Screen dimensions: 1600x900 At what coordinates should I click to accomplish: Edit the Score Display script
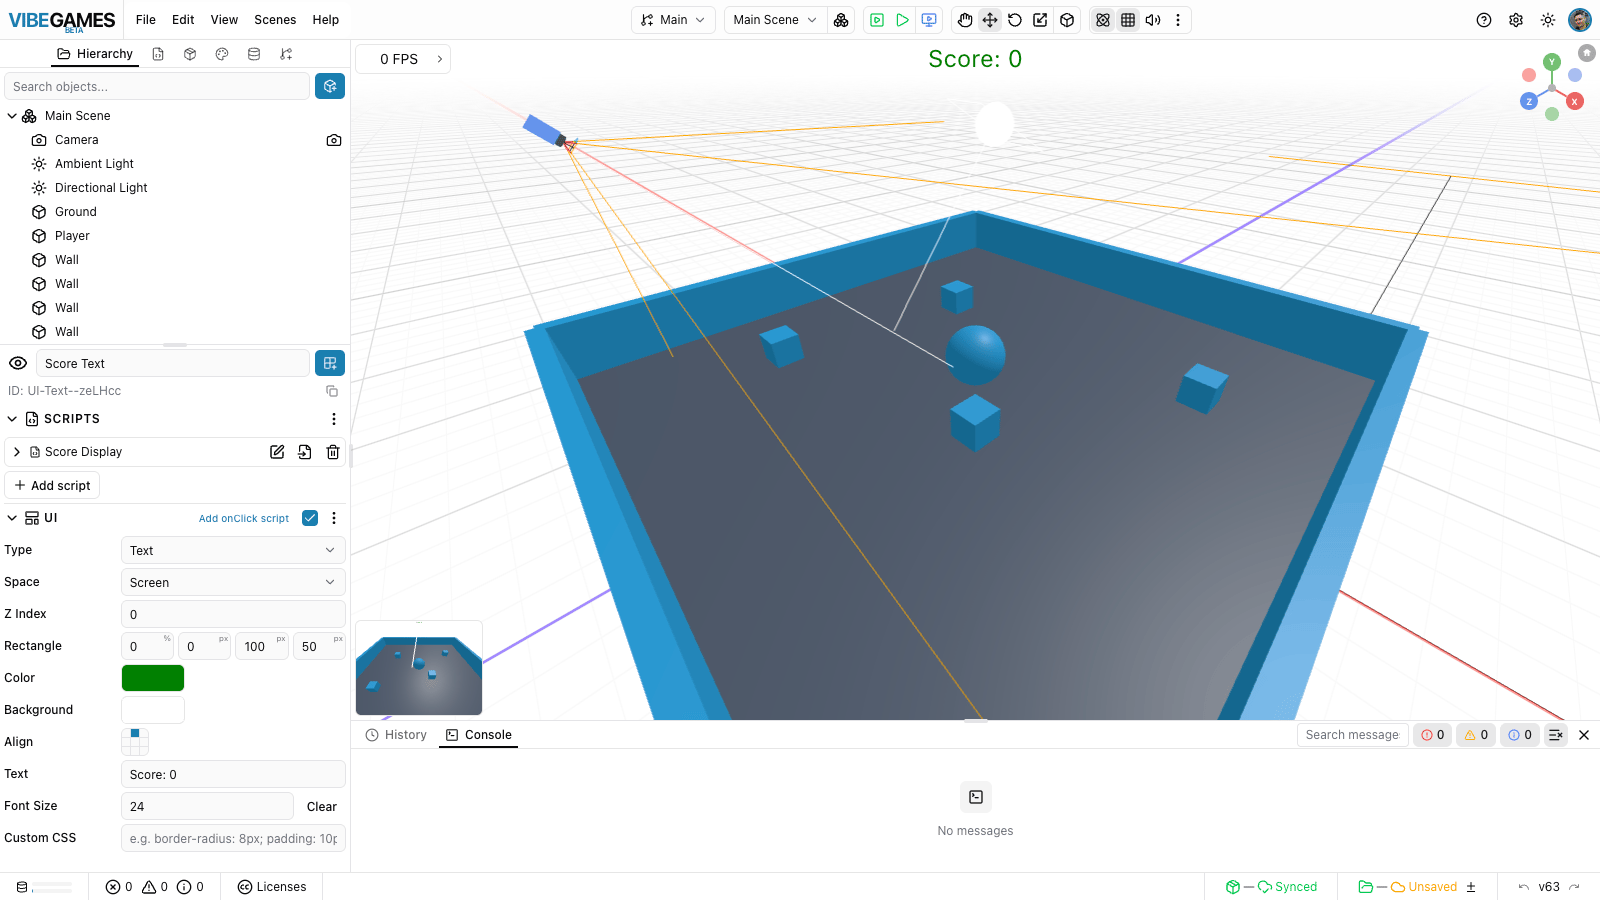click(x=277, y=452)
